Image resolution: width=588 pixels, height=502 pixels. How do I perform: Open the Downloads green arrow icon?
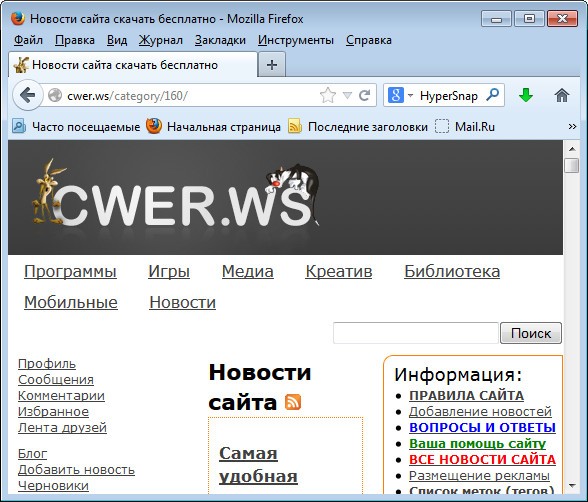point(526,95)
